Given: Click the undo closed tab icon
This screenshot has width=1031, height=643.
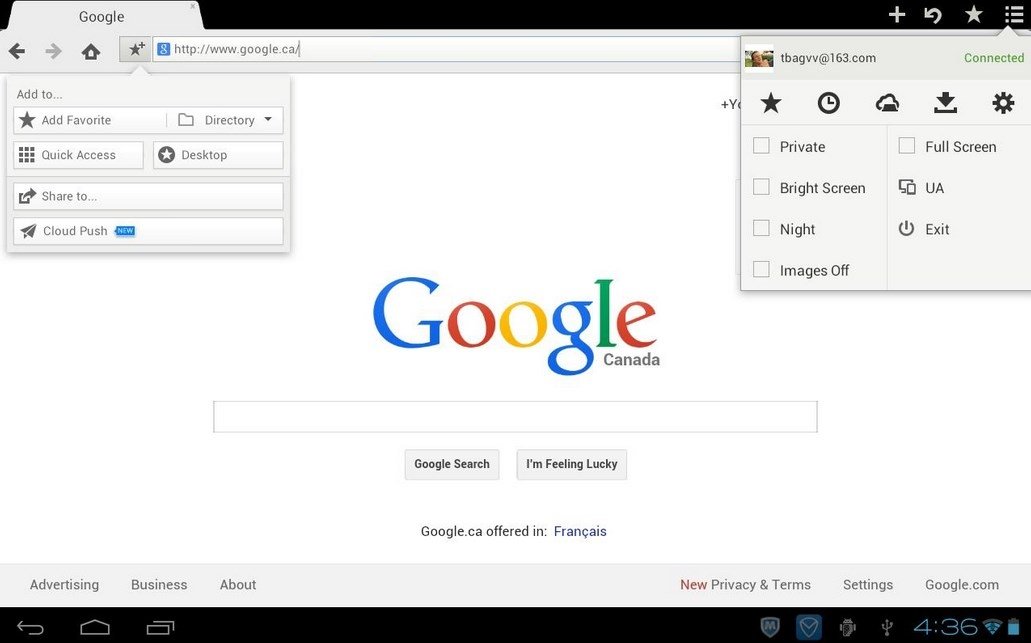Looking at the screenshot, I should click(933, 14).
